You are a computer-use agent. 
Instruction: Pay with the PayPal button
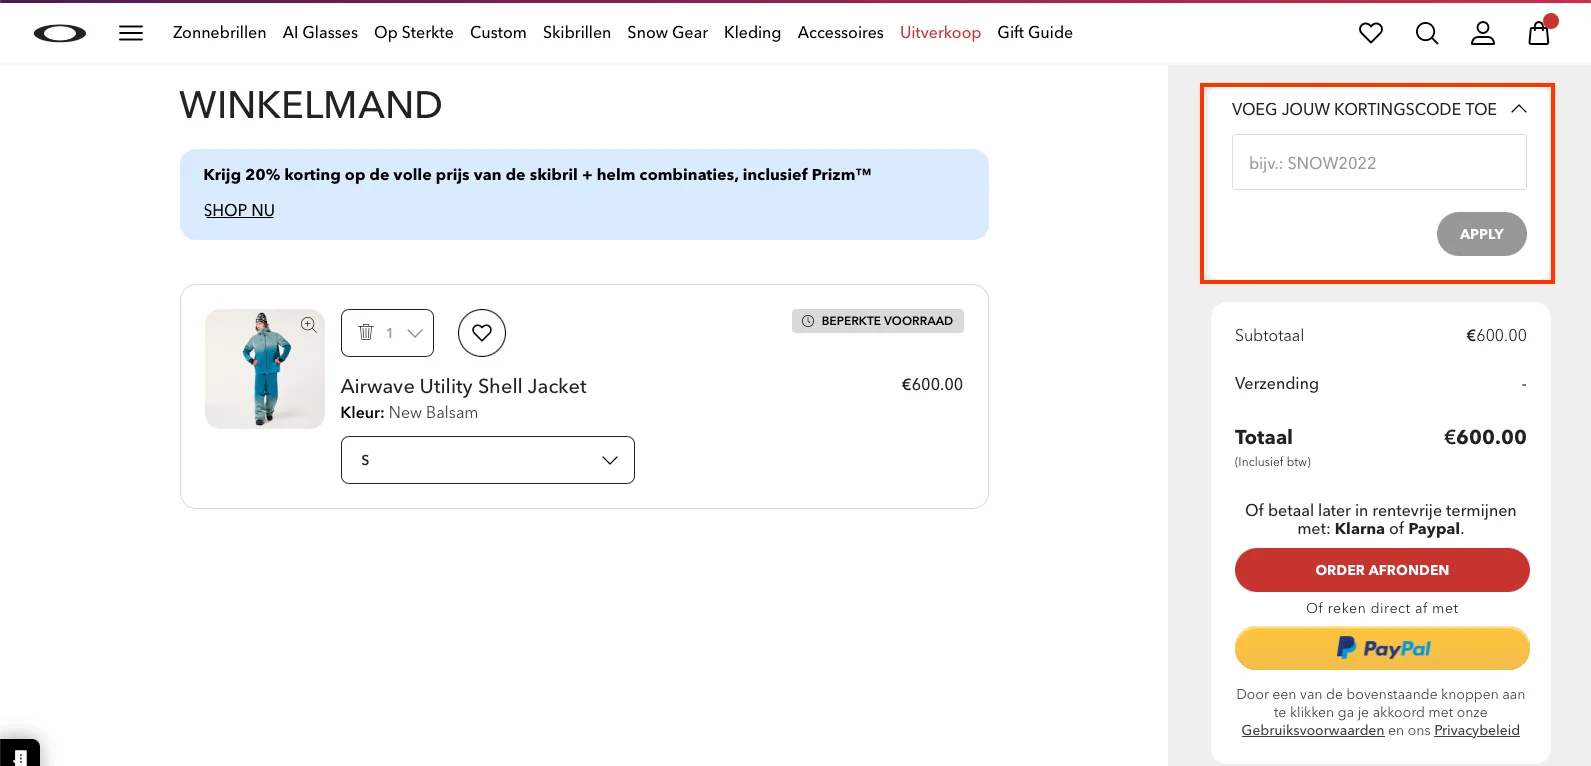coord(1382,648)
